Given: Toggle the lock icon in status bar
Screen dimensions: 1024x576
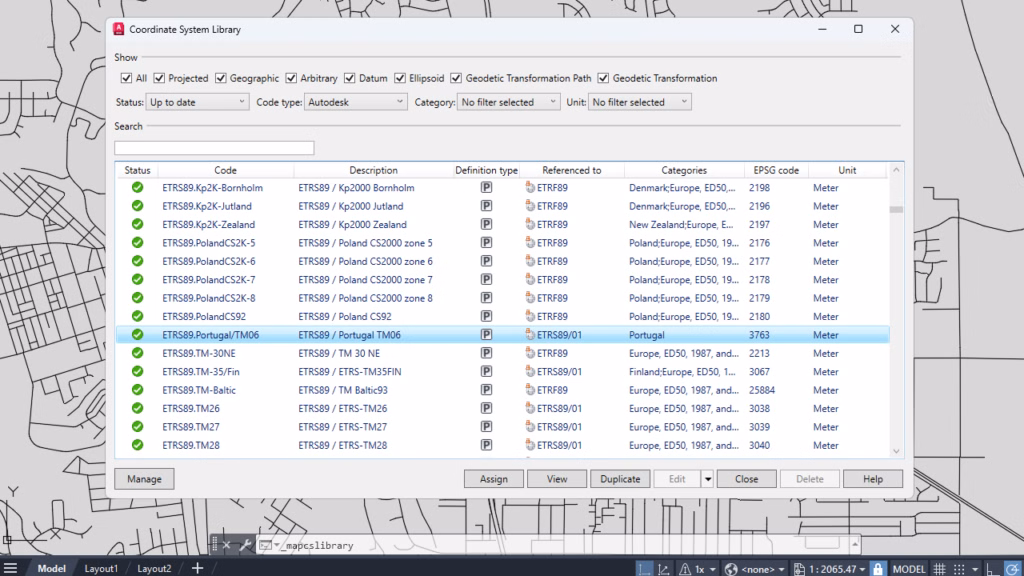Looking at the screenshot, I should (x=878, y=569).
